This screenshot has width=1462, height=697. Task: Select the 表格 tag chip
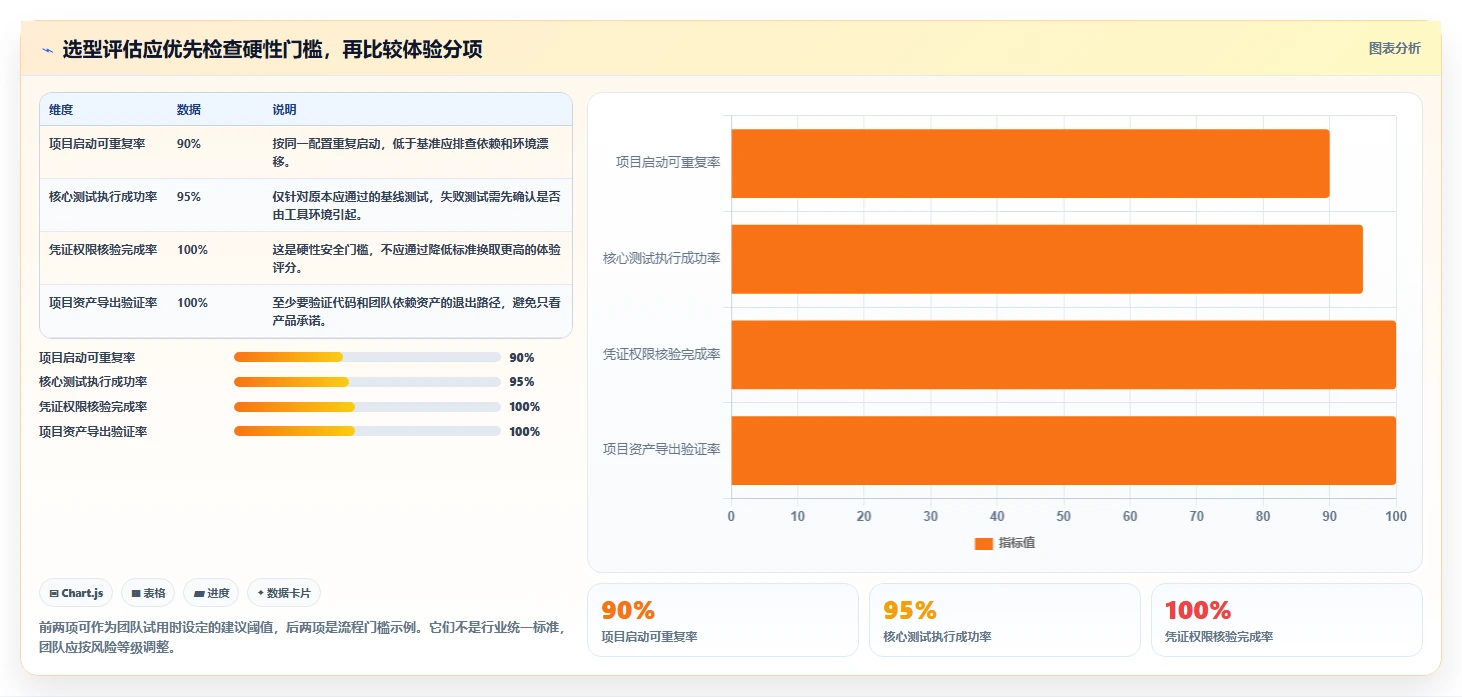pyautogui.click(x=148, y=593)
